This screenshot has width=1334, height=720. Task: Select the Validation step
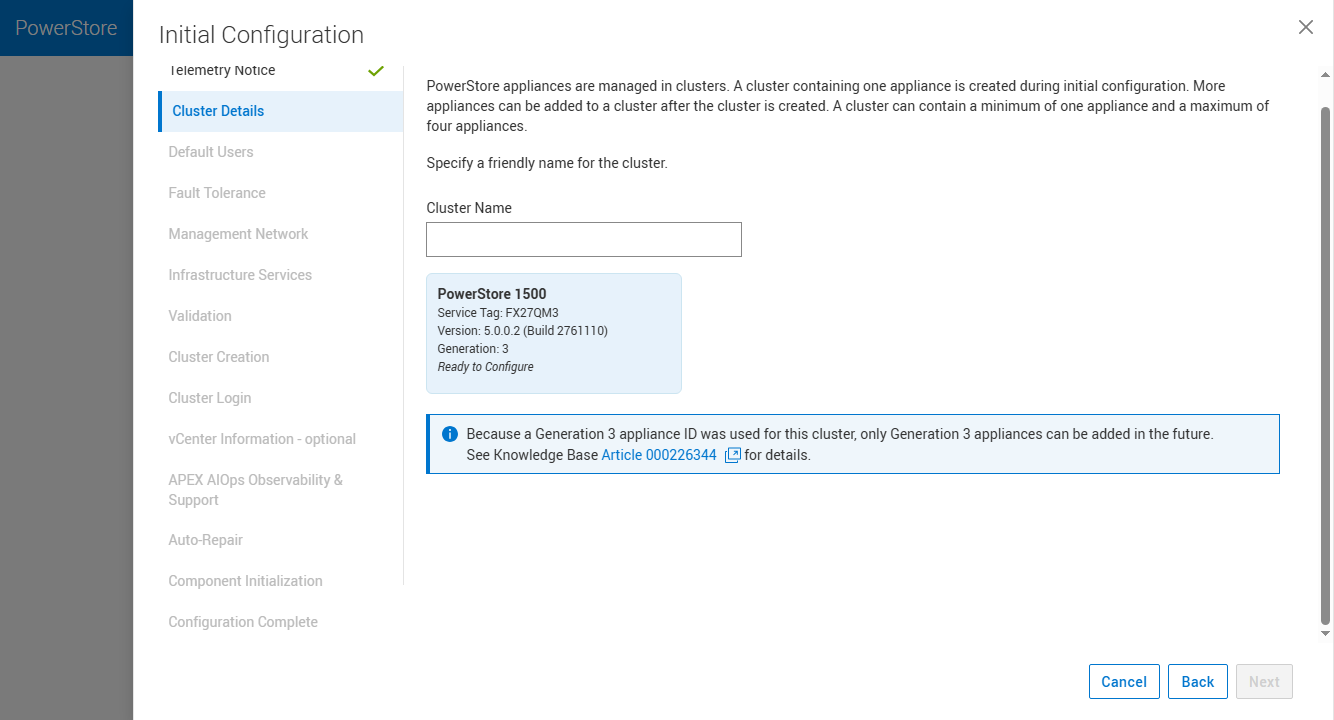[x=200, y=316]
